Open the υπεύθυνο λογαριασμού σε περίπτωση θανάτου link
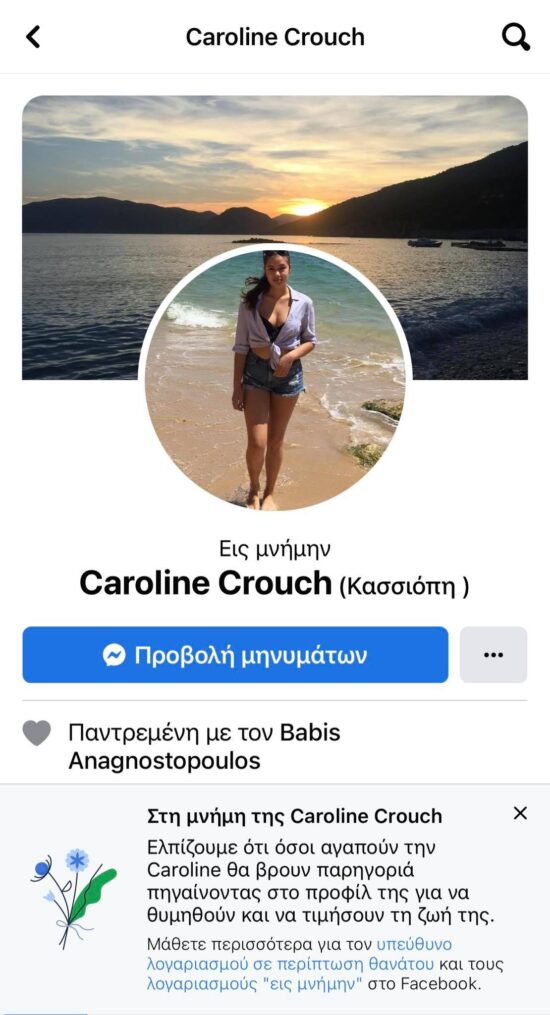Image resolution: width=550 pixels, height=1015 pixels. pos(299,954)
